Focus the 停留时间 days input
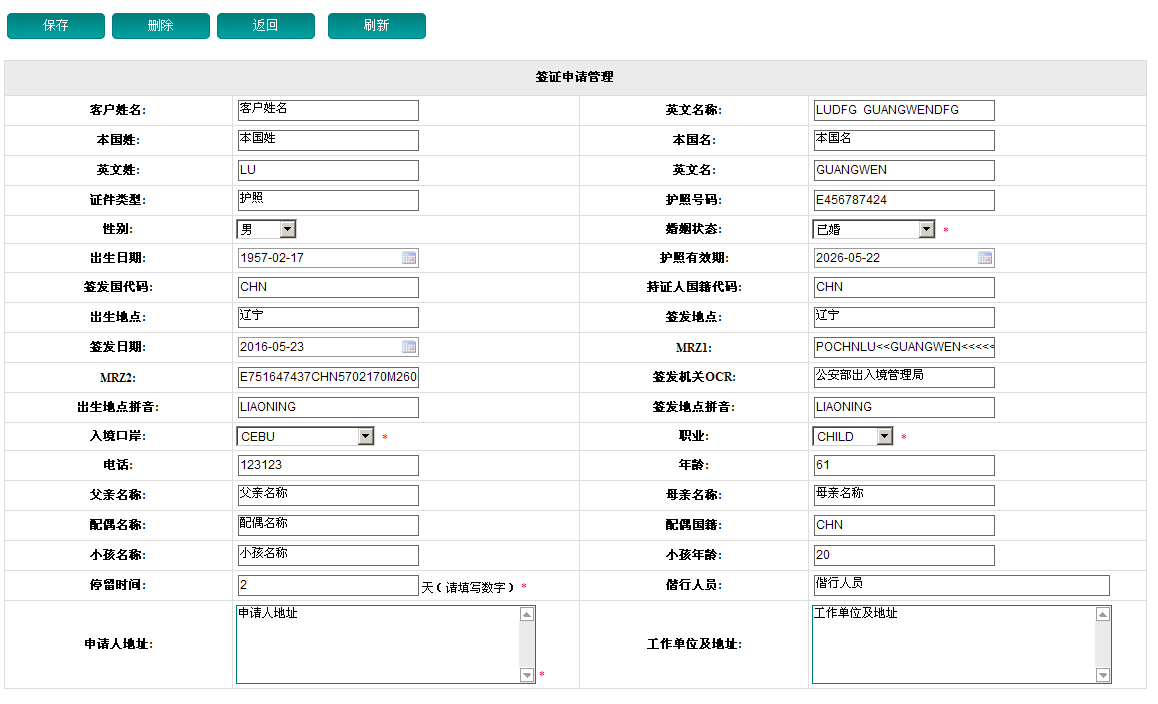Viewport: 1158px width, 704px height. [x=328, y=585]
